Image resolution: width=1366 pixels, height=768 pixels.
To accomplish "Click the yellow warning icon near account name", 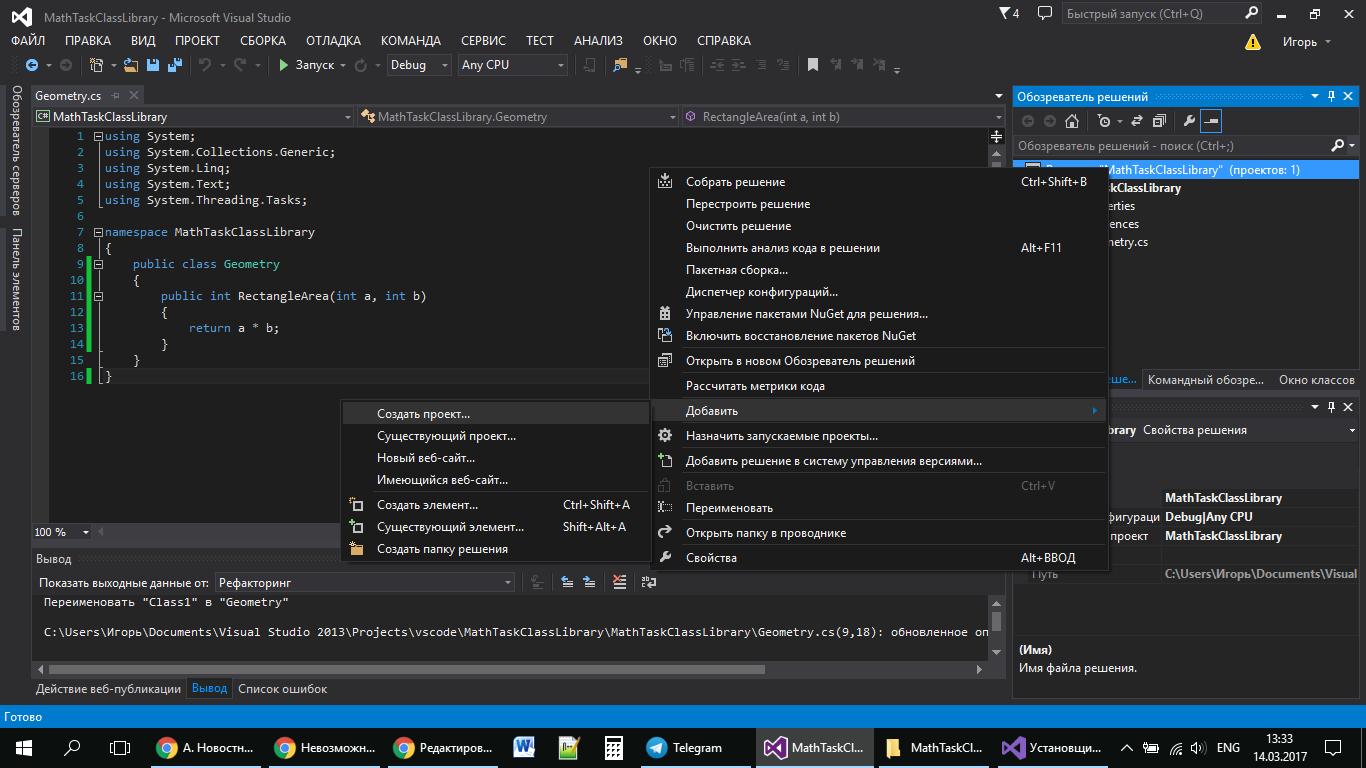I will pos(1253,42).
